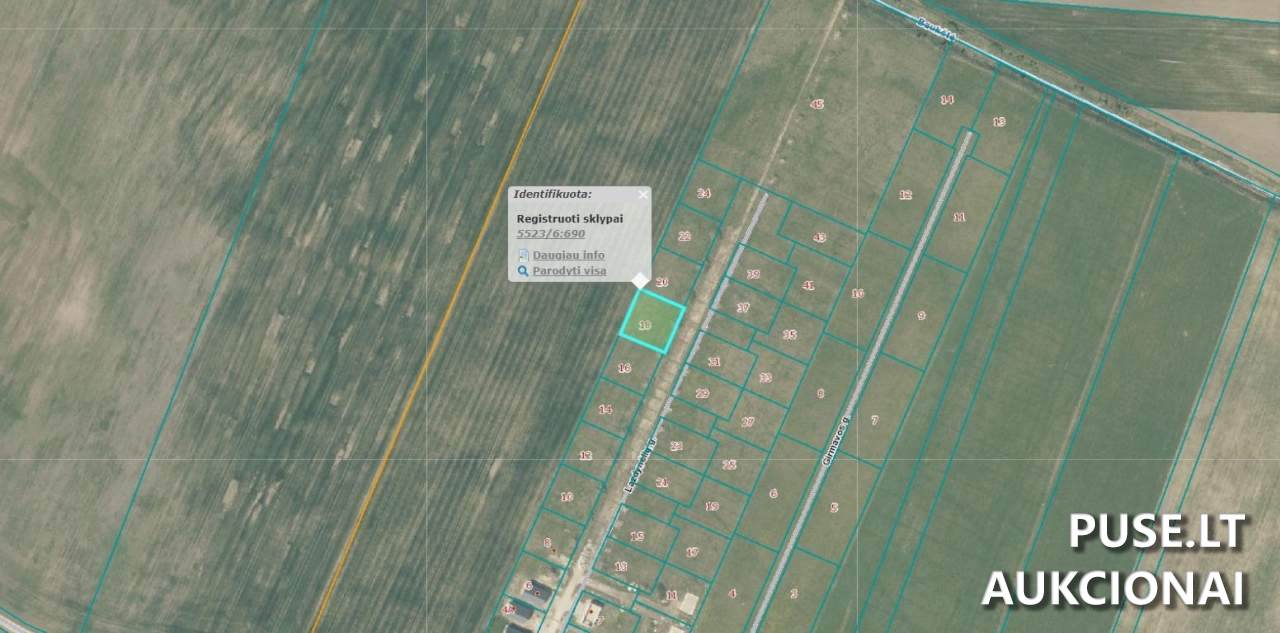Click the magnifier icon beside Parodyti visa
The width and height of the screenshot is (1280, 633).
tap(523, 271)
